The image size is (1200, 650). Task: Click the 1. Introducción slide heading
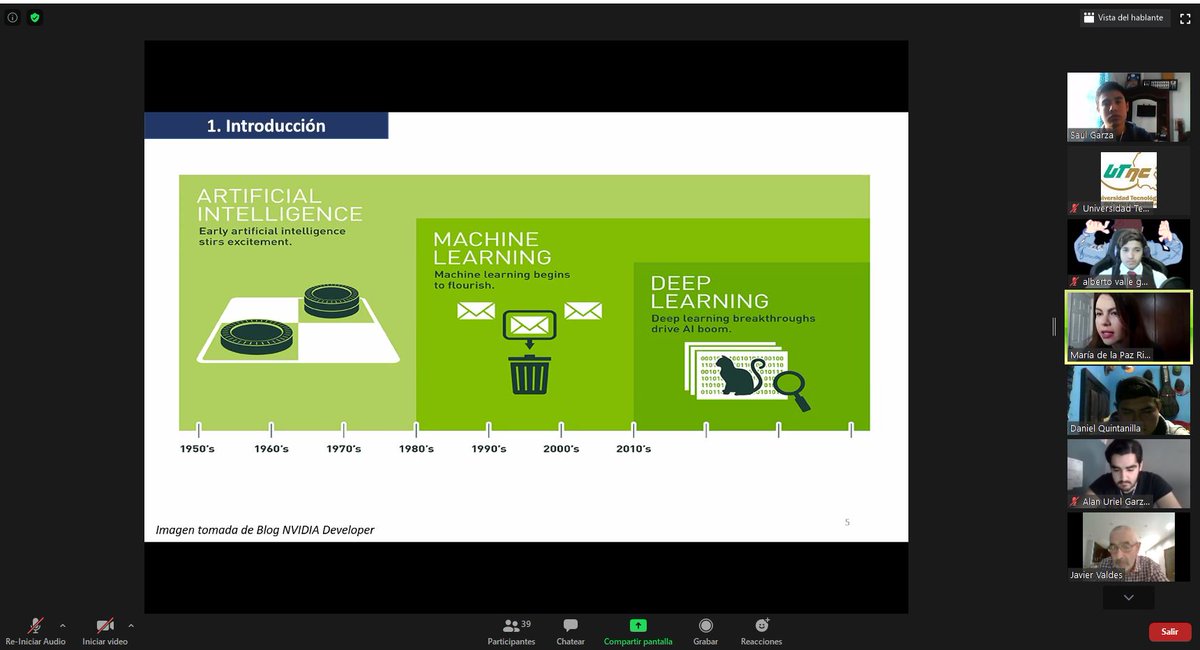(x=266, y=126)
